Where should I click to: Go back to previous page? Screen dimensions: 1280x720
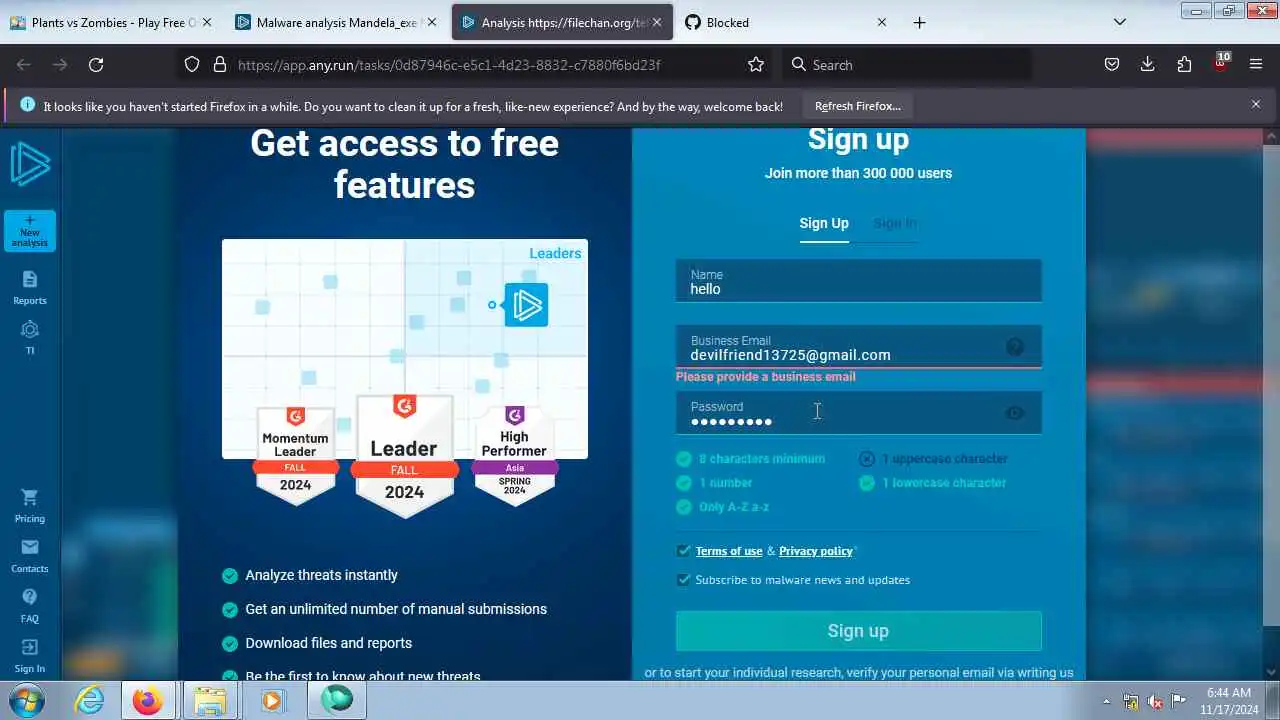click(x=24, y=65)
